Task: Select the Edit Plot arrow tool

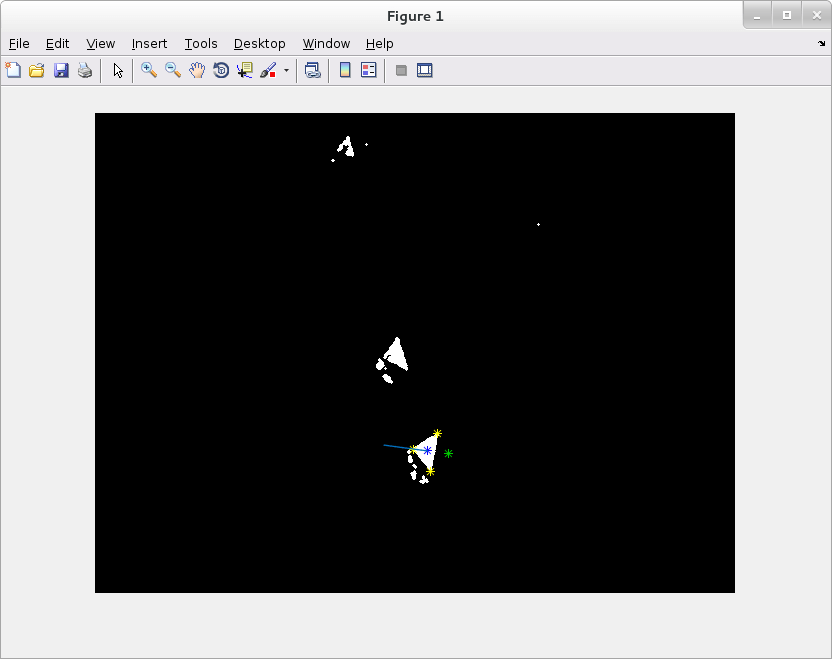Action: click(118, 70)
